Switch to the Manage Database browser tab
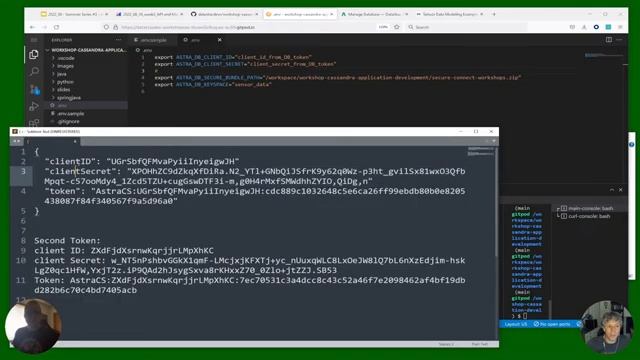The image size is (640, 360). [x=374, y=14]
